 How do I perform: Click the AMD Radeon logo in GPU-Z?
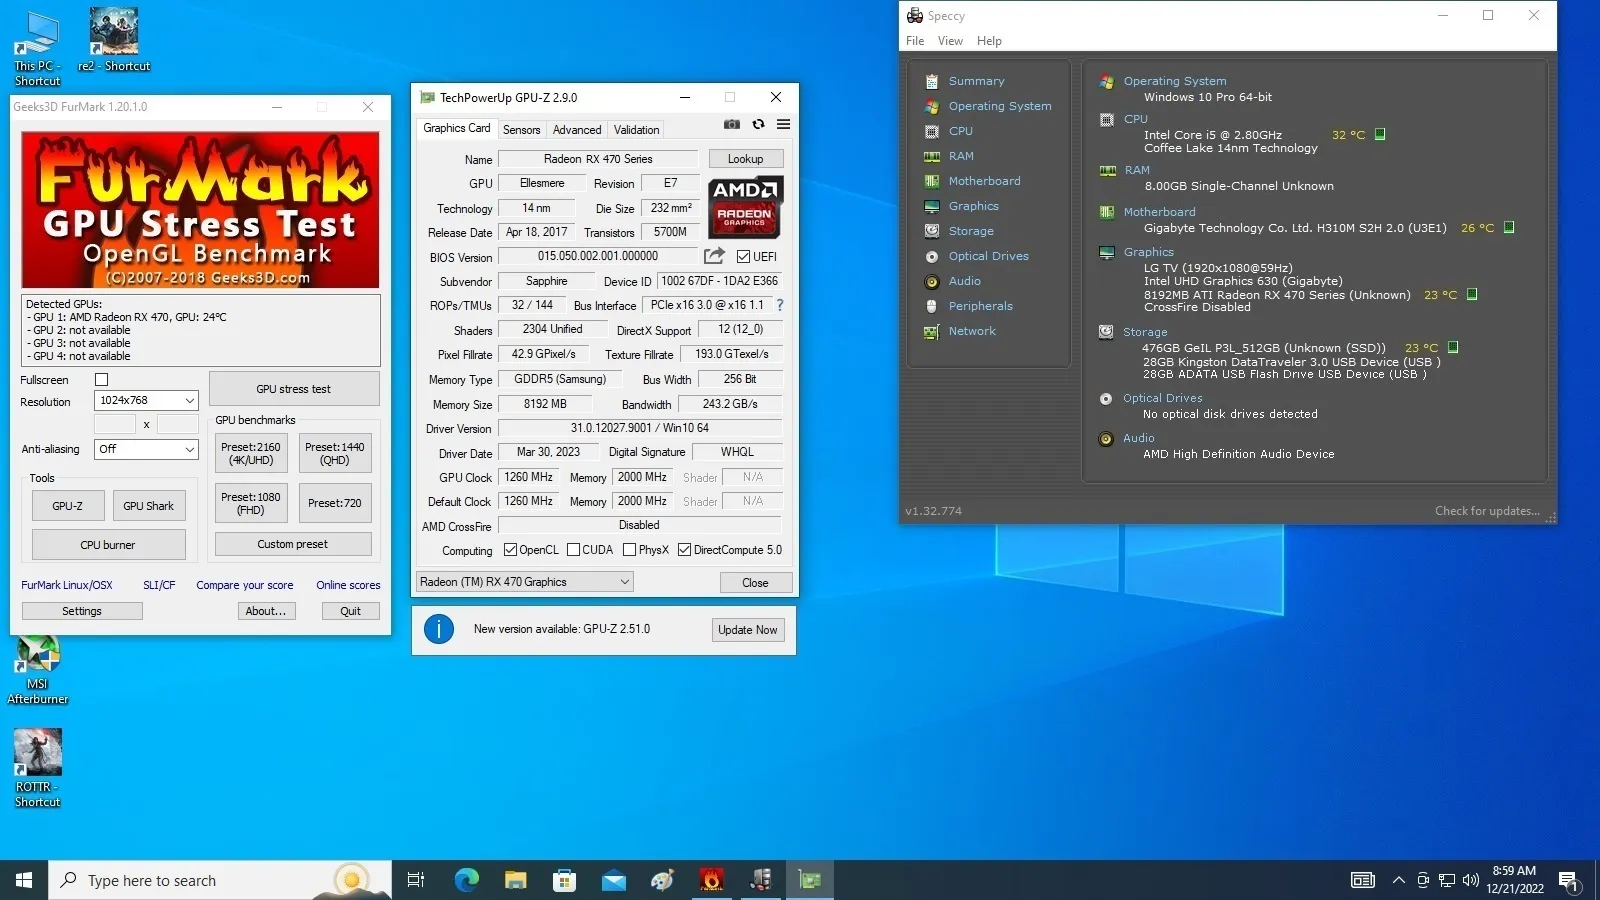coord(745,207)
